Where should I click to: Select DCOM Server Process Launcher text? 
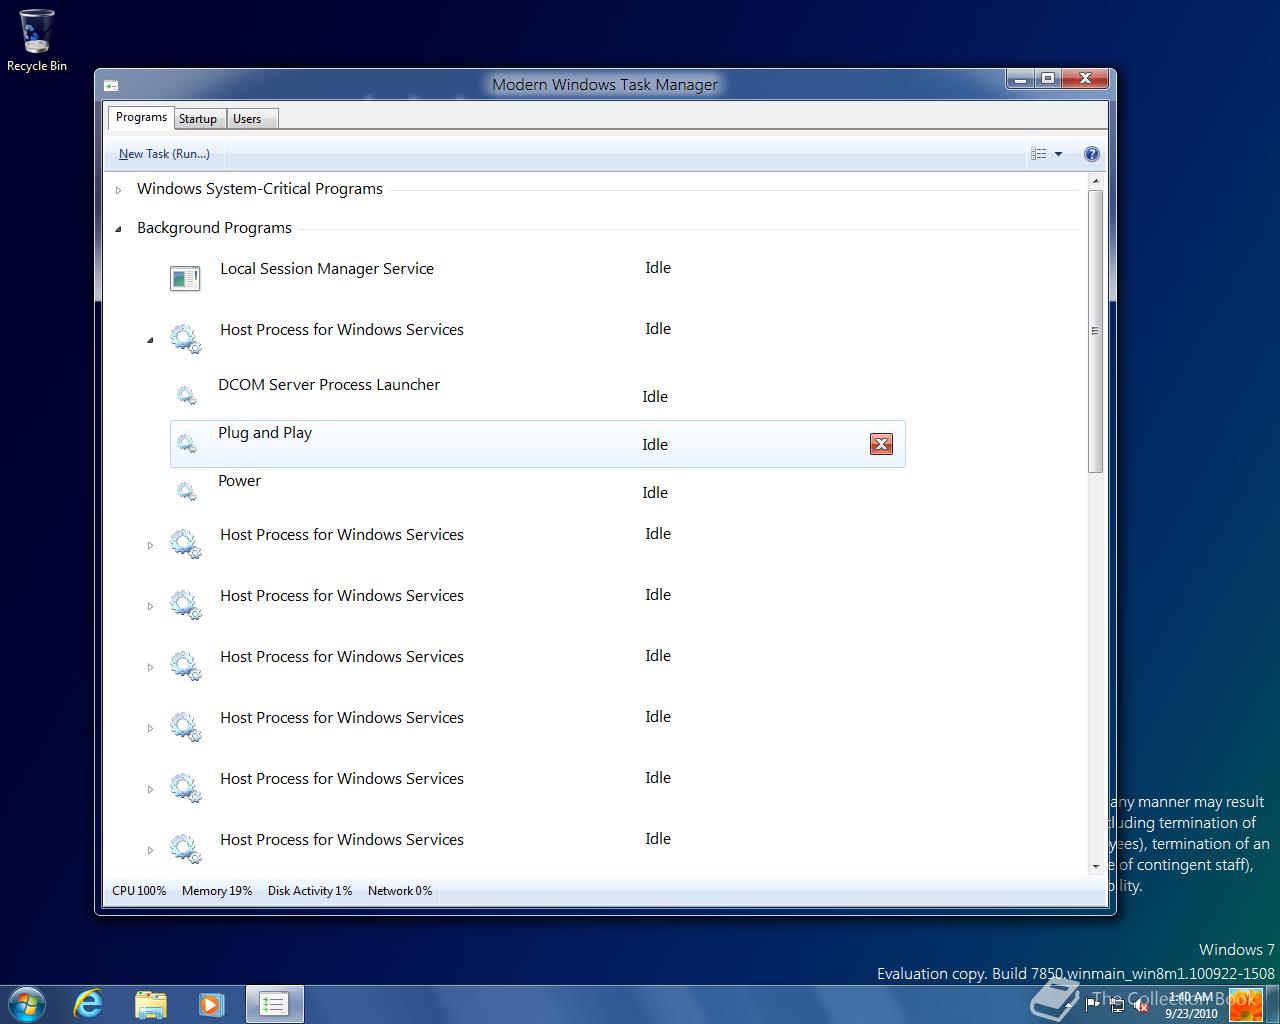(x=329, y=385)
